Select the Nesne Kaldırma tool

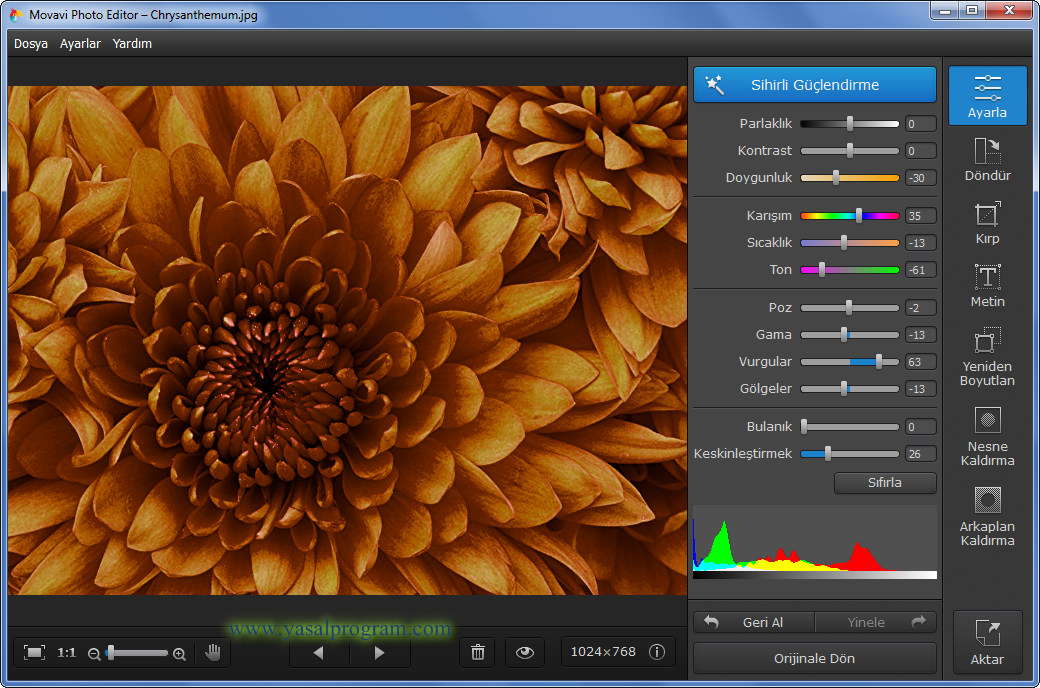tap(987, 436)
